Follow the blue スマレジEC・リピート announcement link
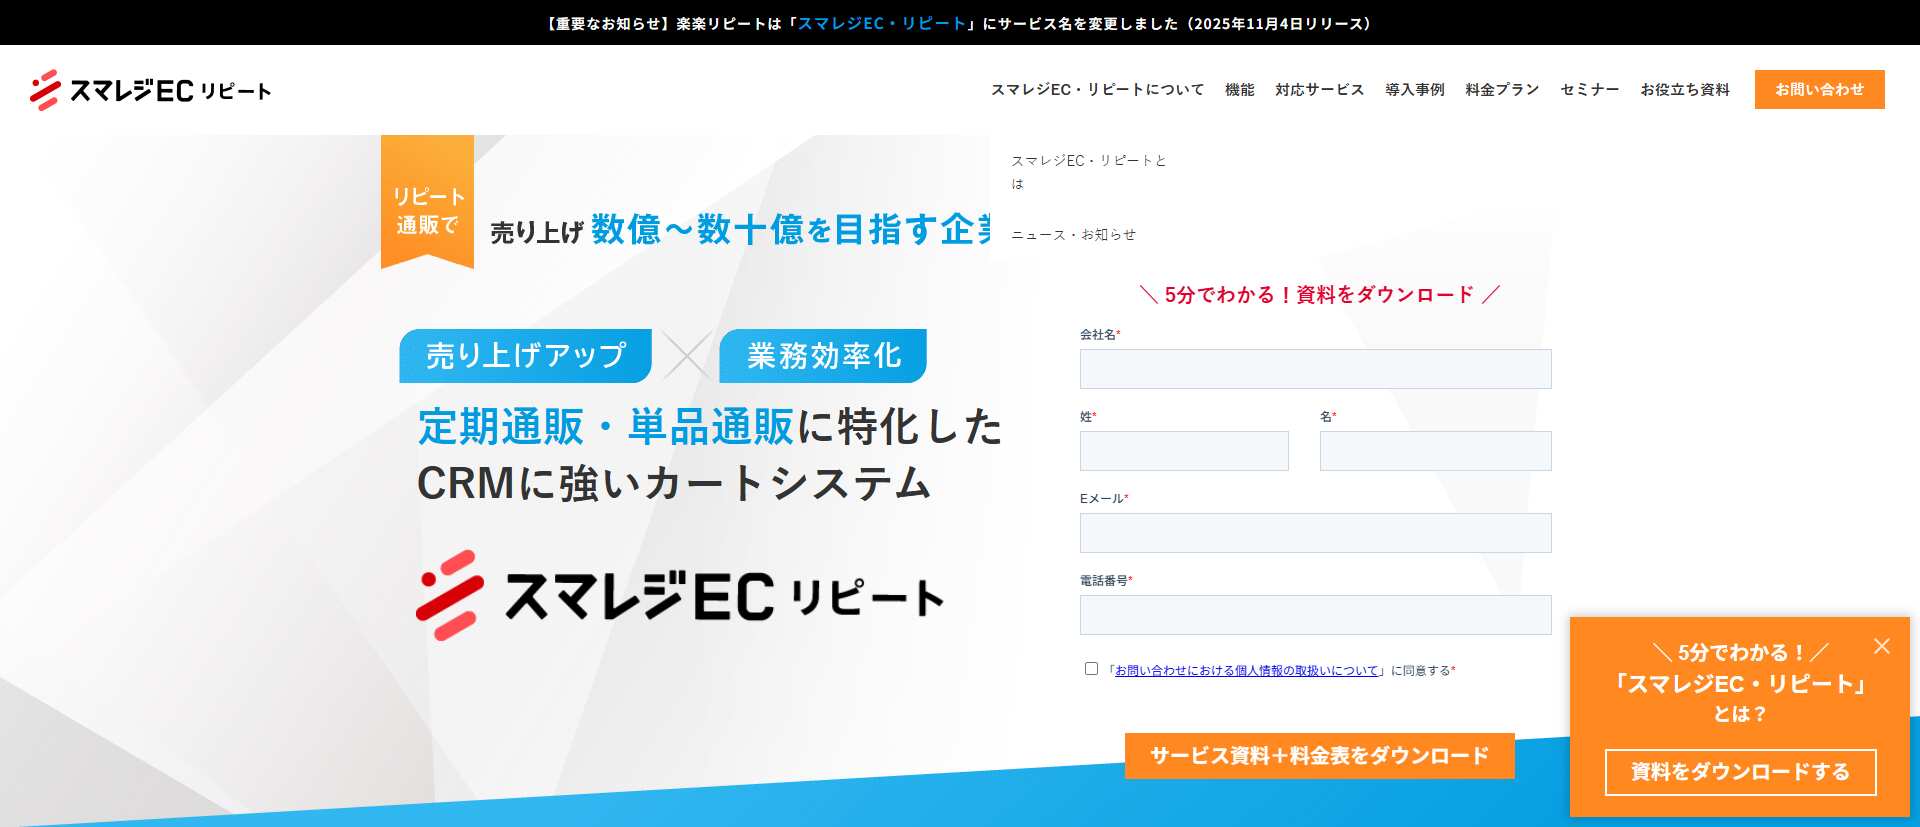 coord(881,23)
